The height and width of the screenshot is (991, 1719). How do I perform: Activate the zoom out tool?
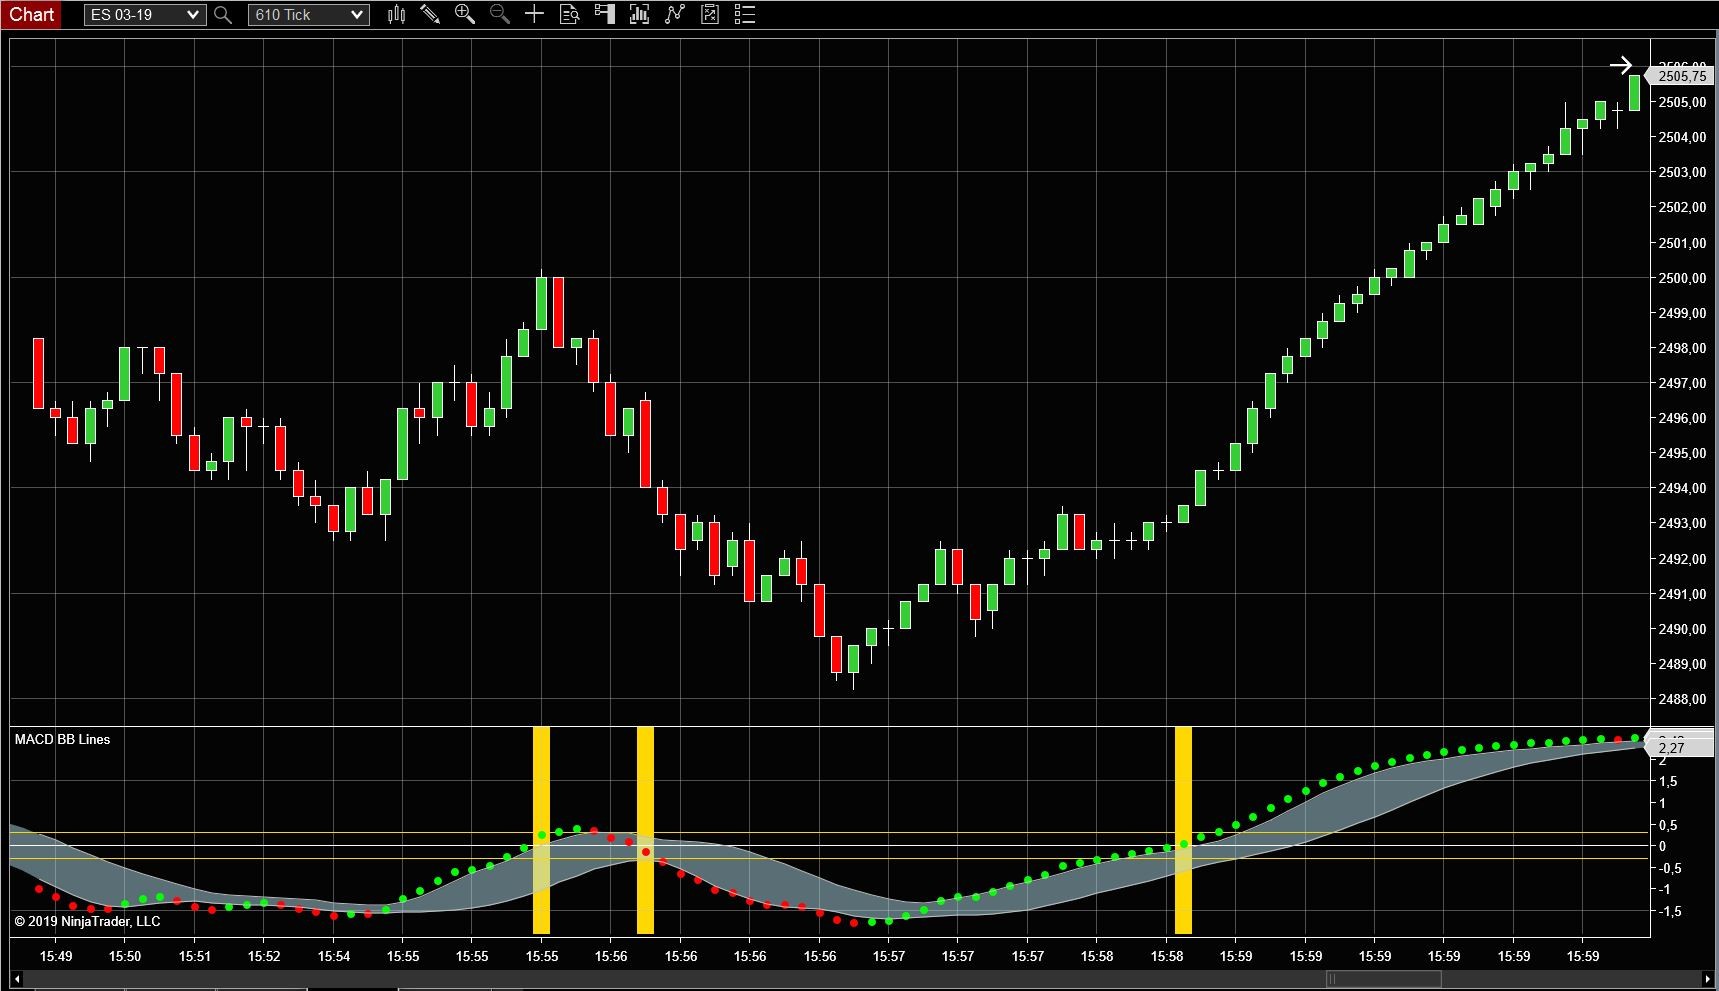coord(500,15)
